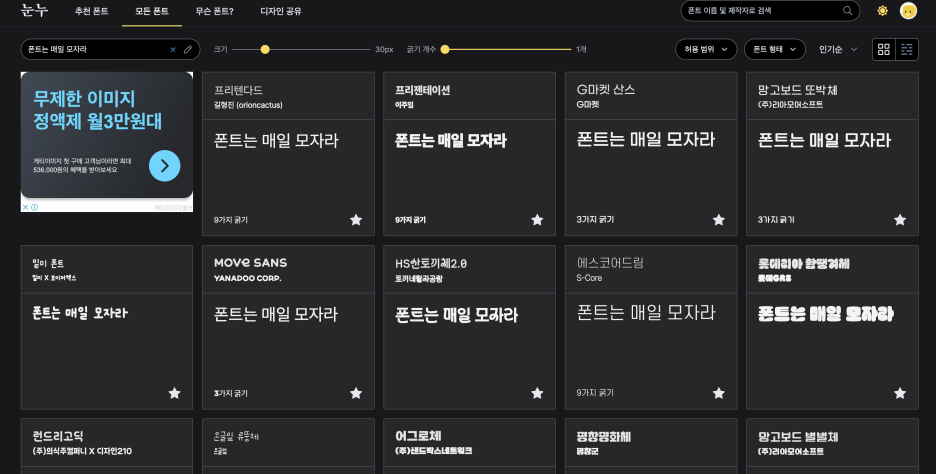
Task: Favorite the MOVE SANS font star
Action: (x=356, y=393)
